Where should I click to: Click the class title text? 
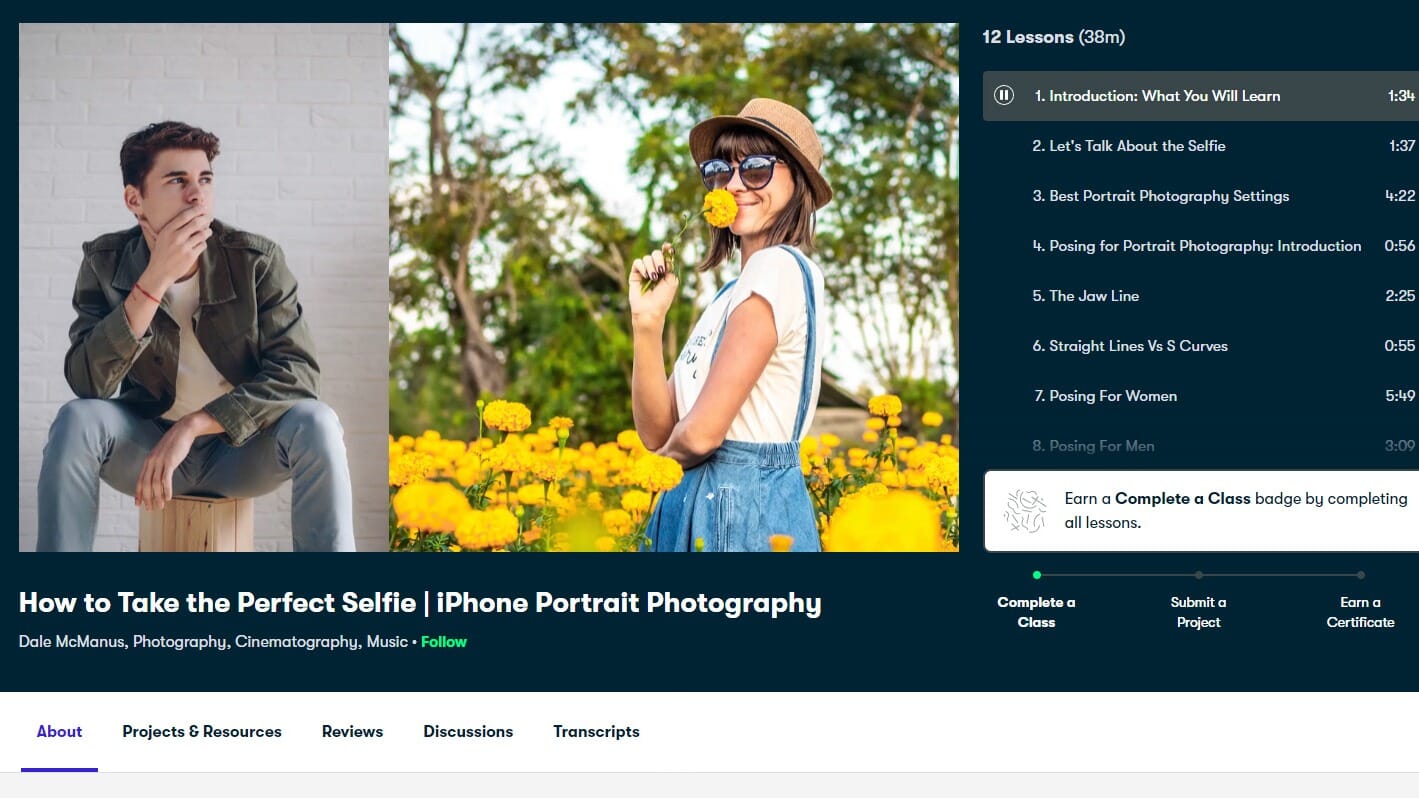420,603
